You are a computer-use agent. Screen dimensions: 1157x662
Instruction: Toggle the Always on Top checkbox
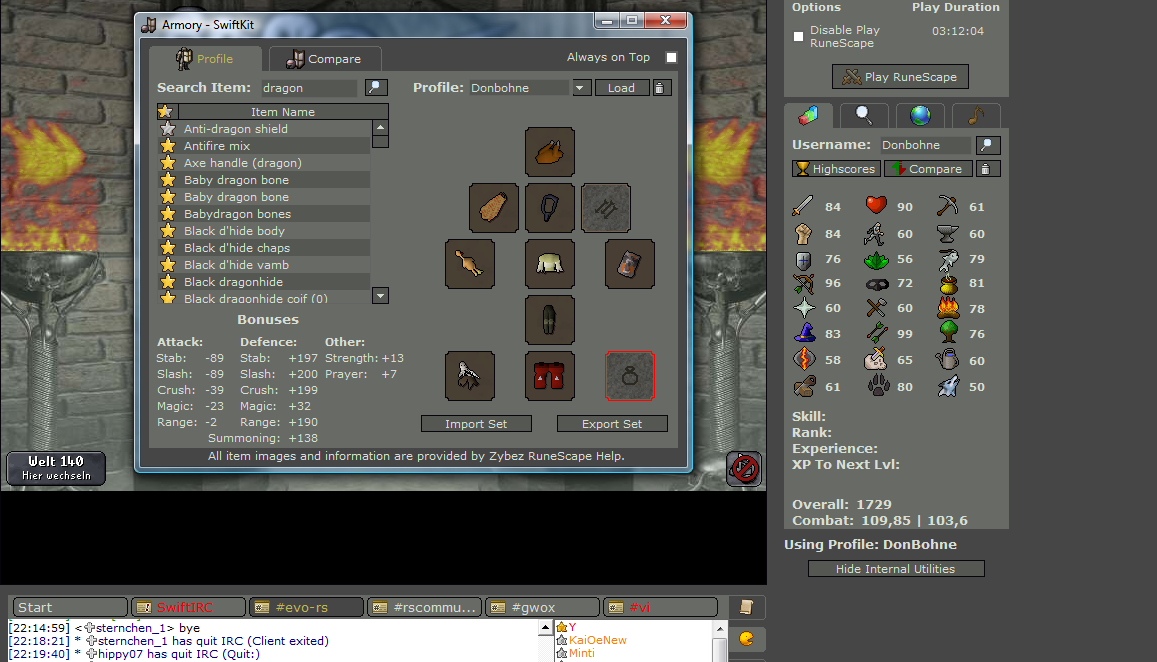[671, 58]
